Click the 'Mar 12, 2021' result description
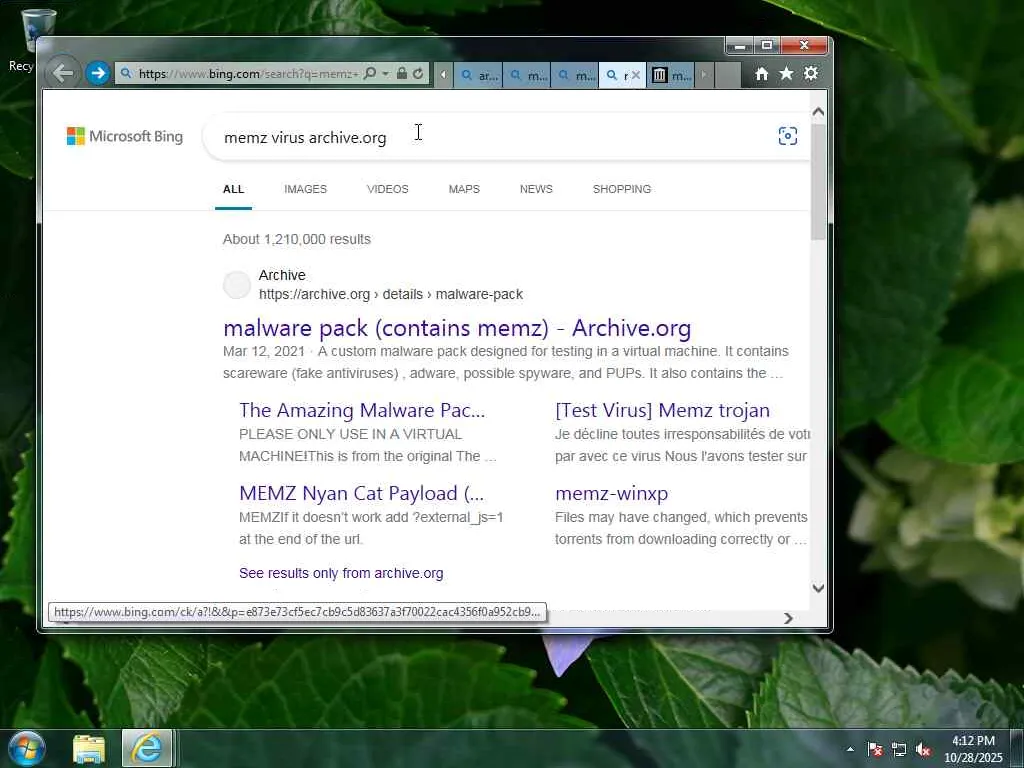The width and height of the screenshot is (1024, 768). coord(505,362)
